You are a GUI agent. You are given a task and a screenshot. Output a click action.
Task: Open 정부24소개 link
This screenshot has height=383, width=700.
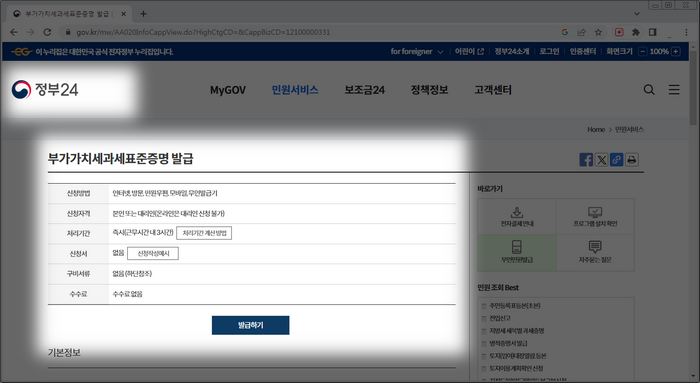(512, 51)
